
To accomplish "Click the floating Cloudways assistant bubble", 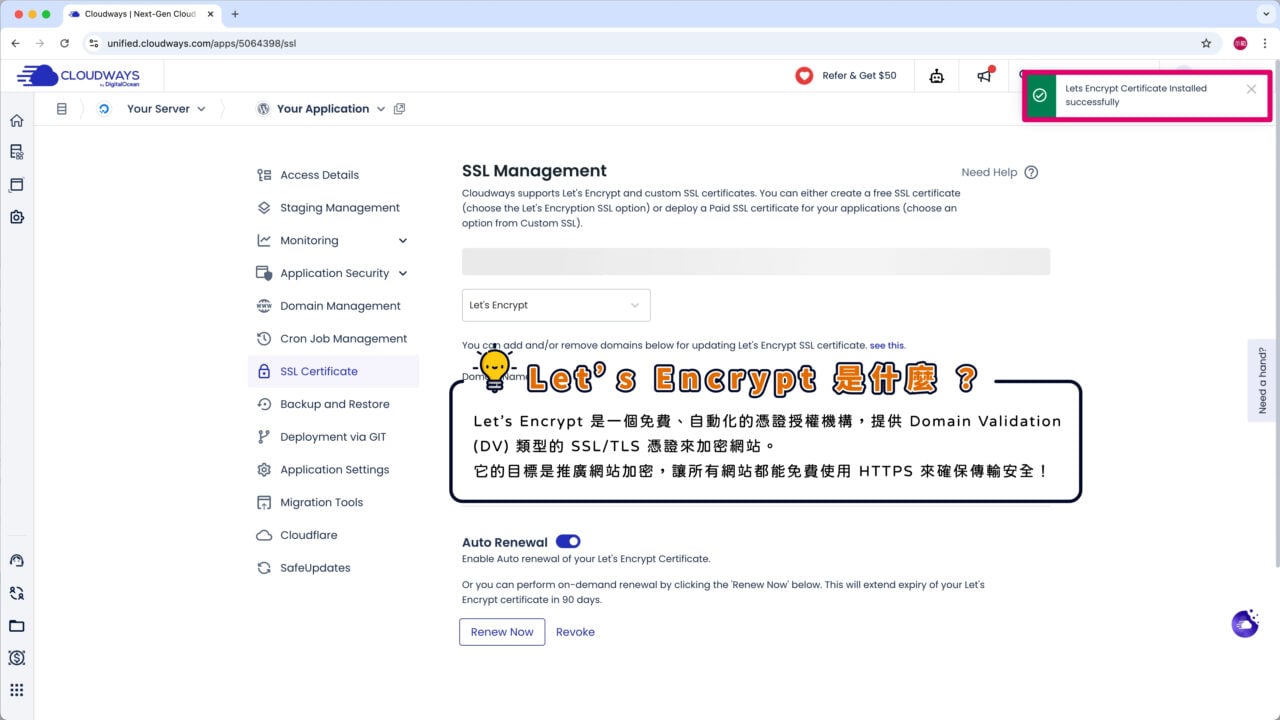I will click(1245, 624).
